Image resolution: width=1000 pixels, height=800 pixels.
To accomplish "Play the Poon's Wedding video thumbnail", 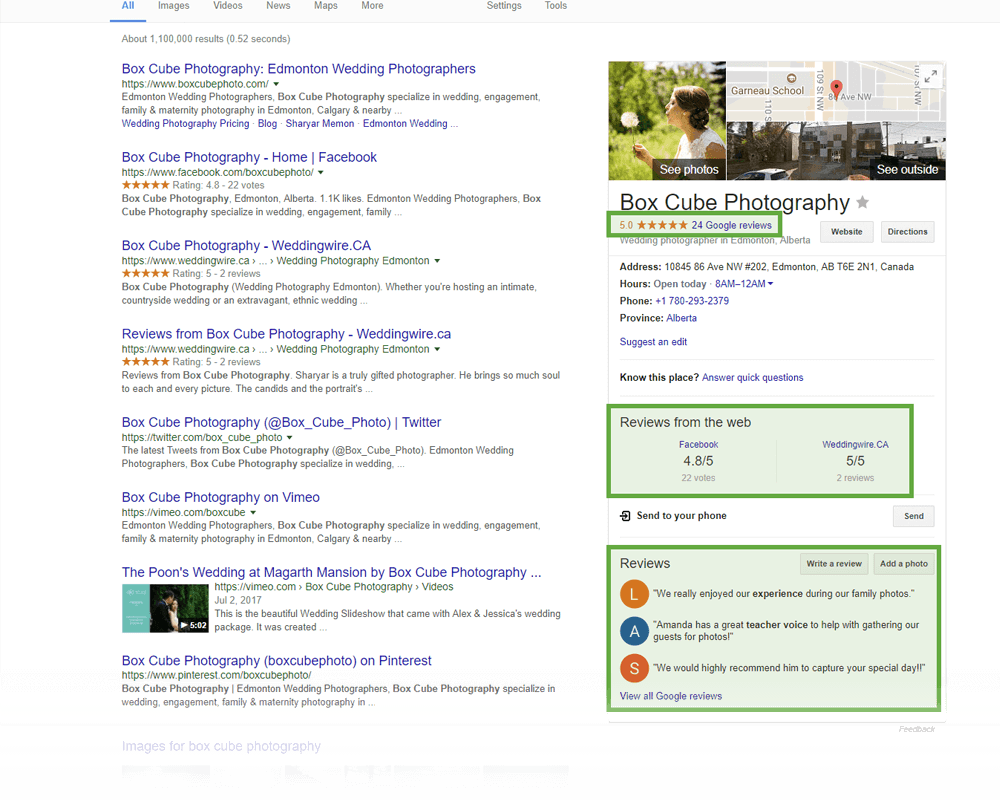I will click(165, 609).
